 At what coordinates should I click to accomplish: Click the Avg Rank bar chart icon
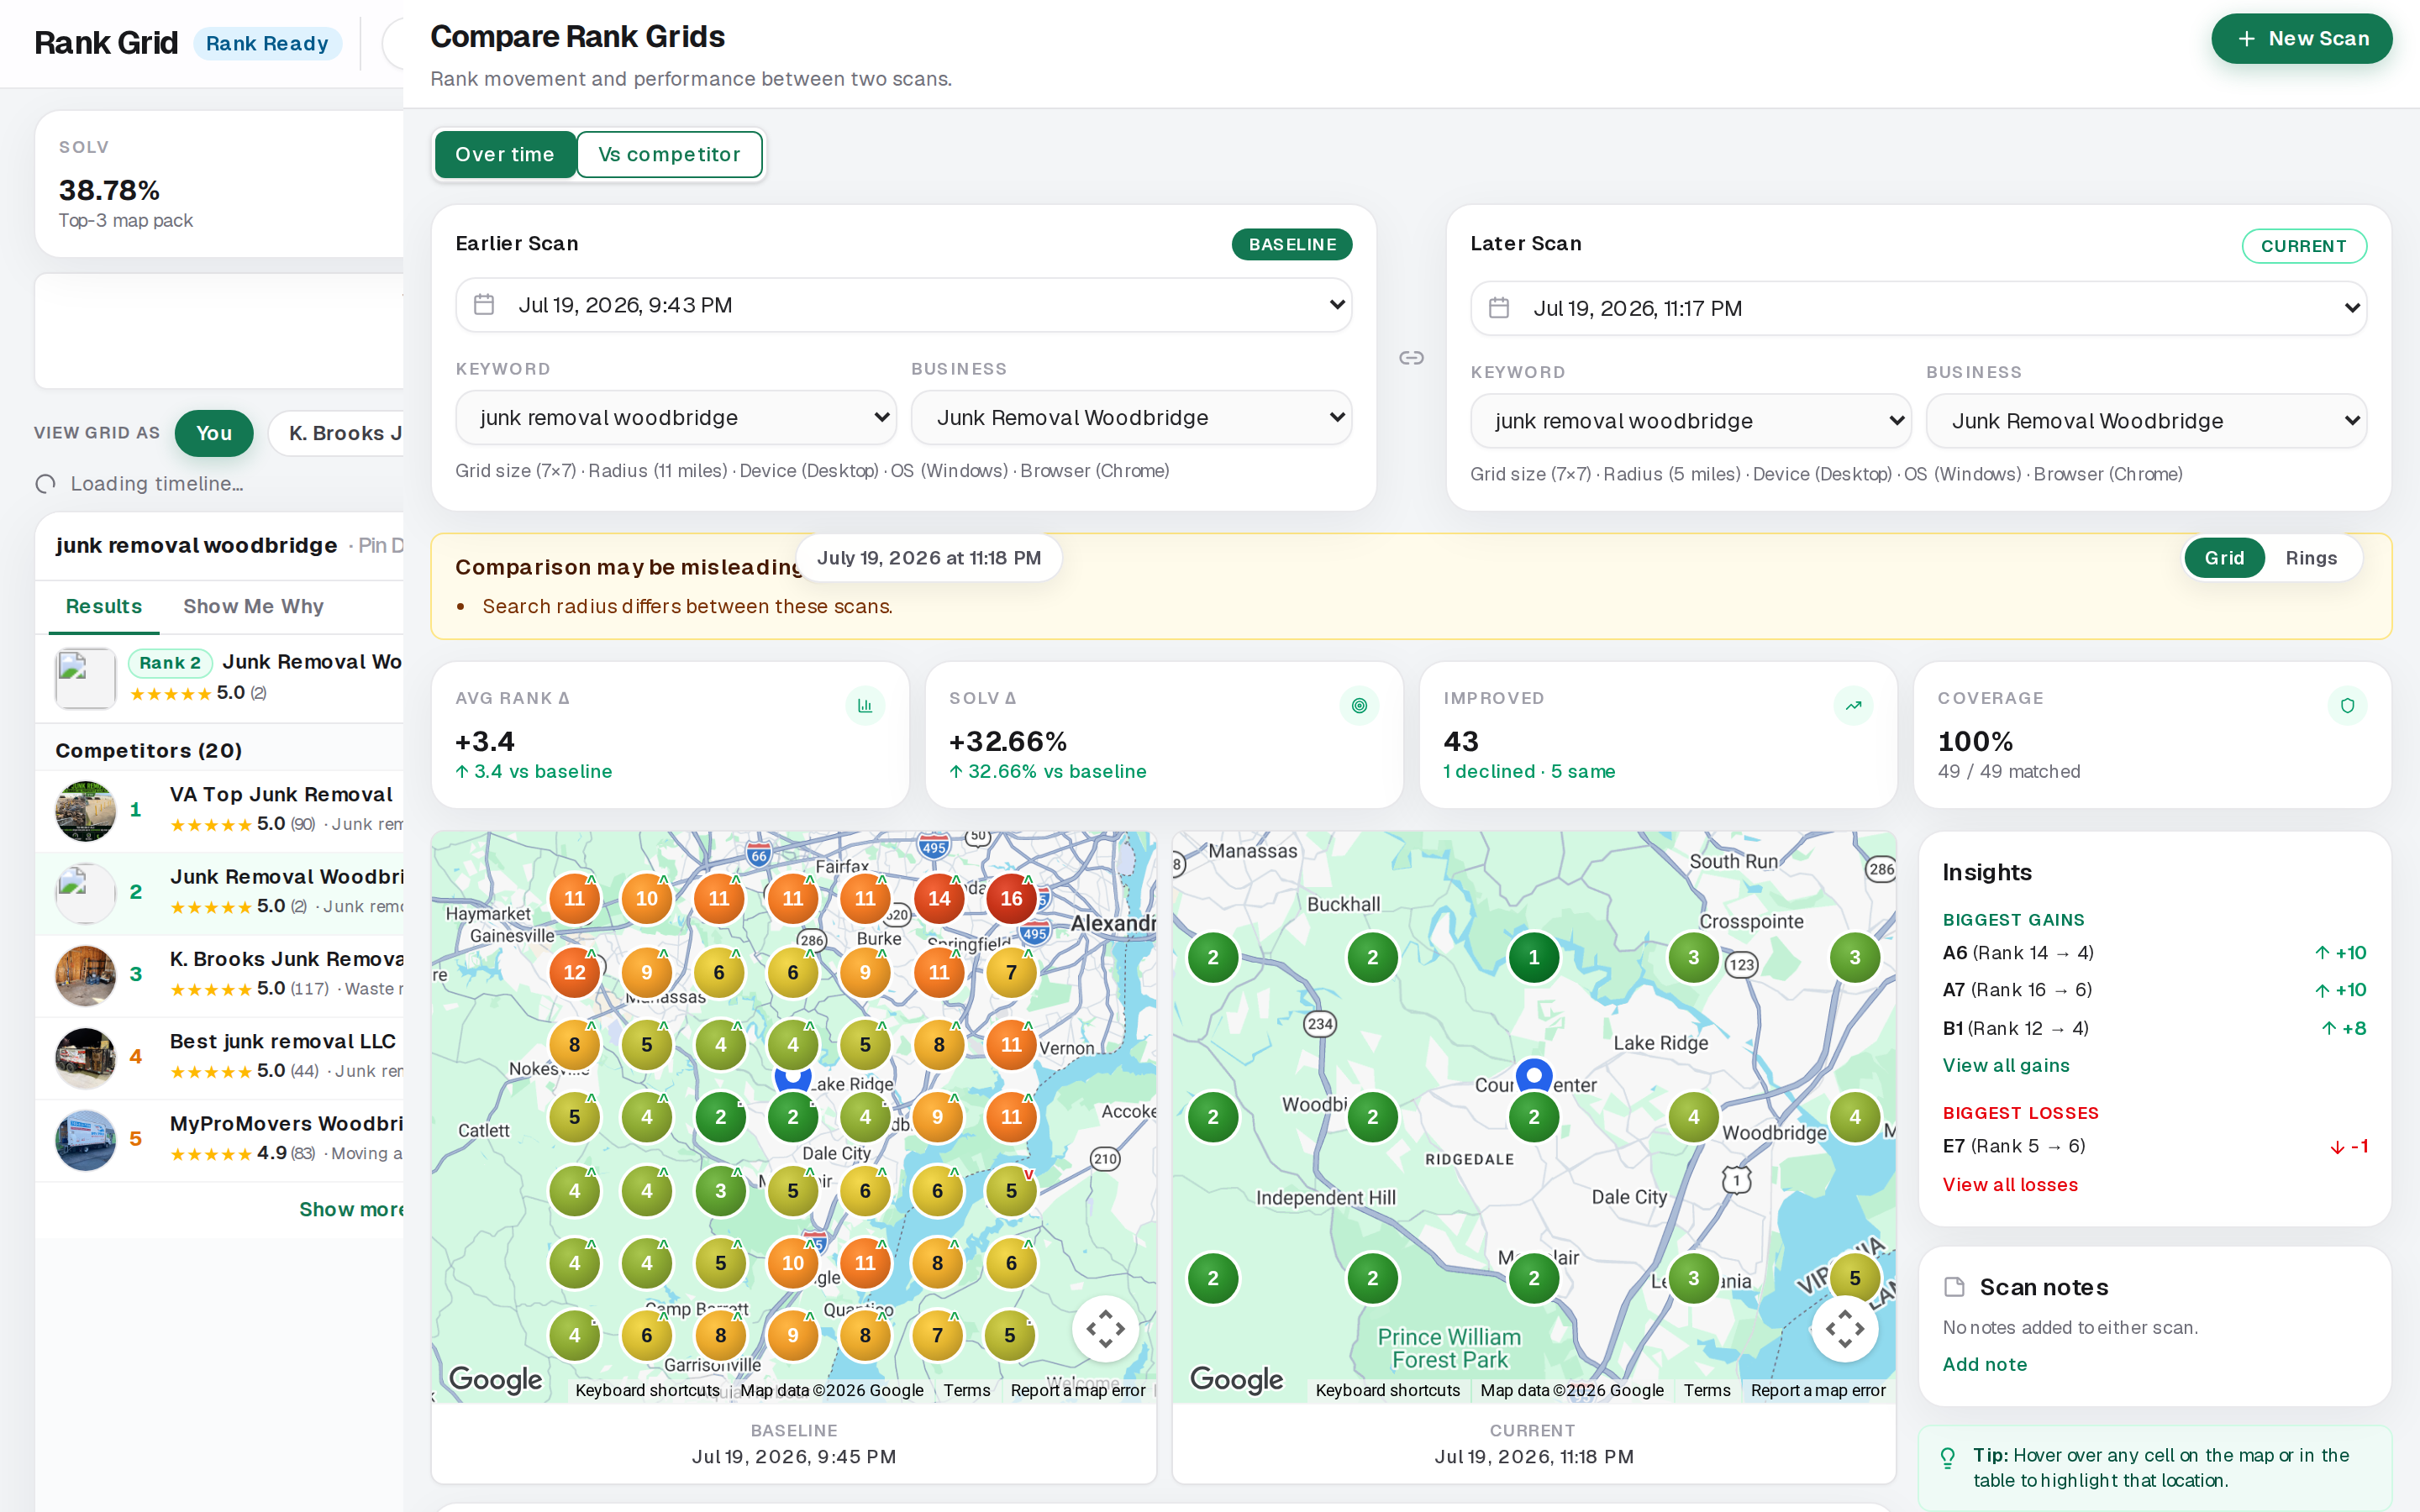(x=865, y=706)
